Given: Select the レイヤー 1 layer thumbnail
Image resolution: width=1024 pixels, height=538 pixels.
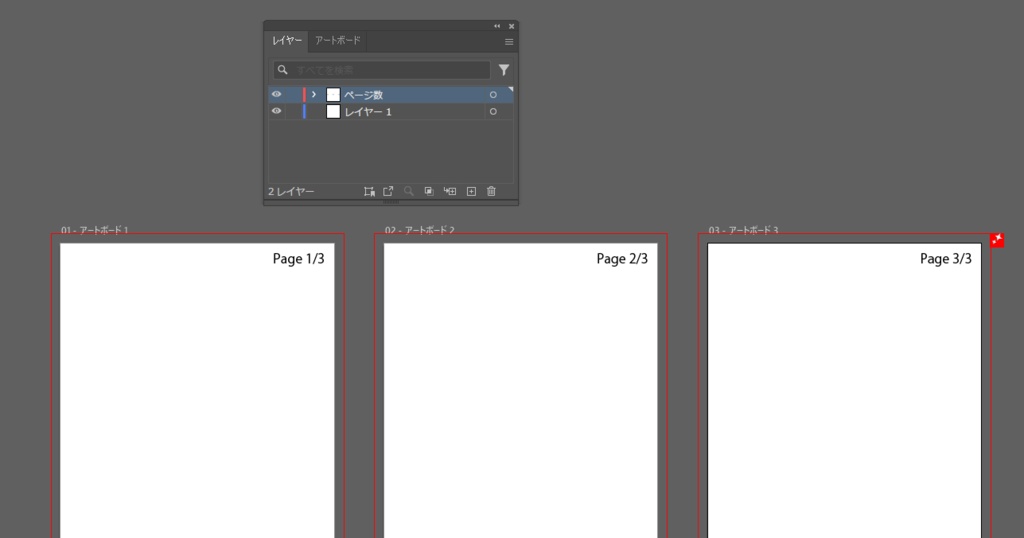Looking at the screenshot, I should 333,112.
